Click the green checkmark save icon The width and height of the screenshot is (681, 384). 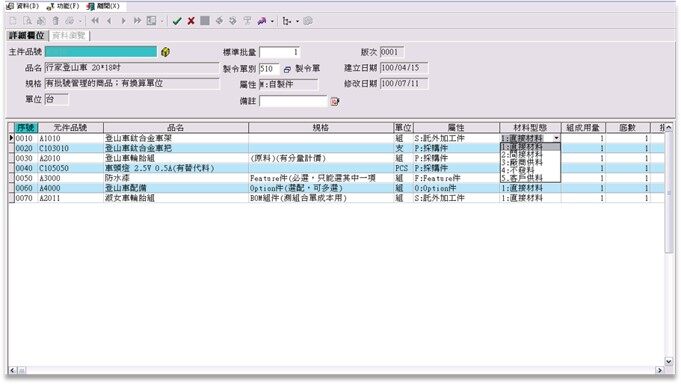point(177,21)
